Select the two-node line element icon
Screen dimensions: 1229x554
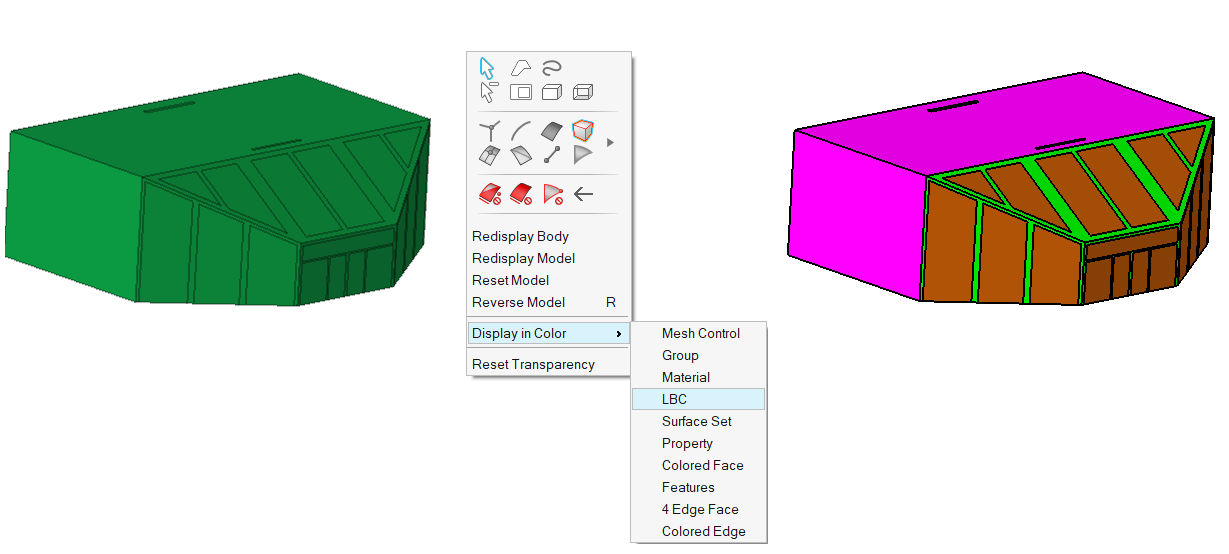point(551,155)
